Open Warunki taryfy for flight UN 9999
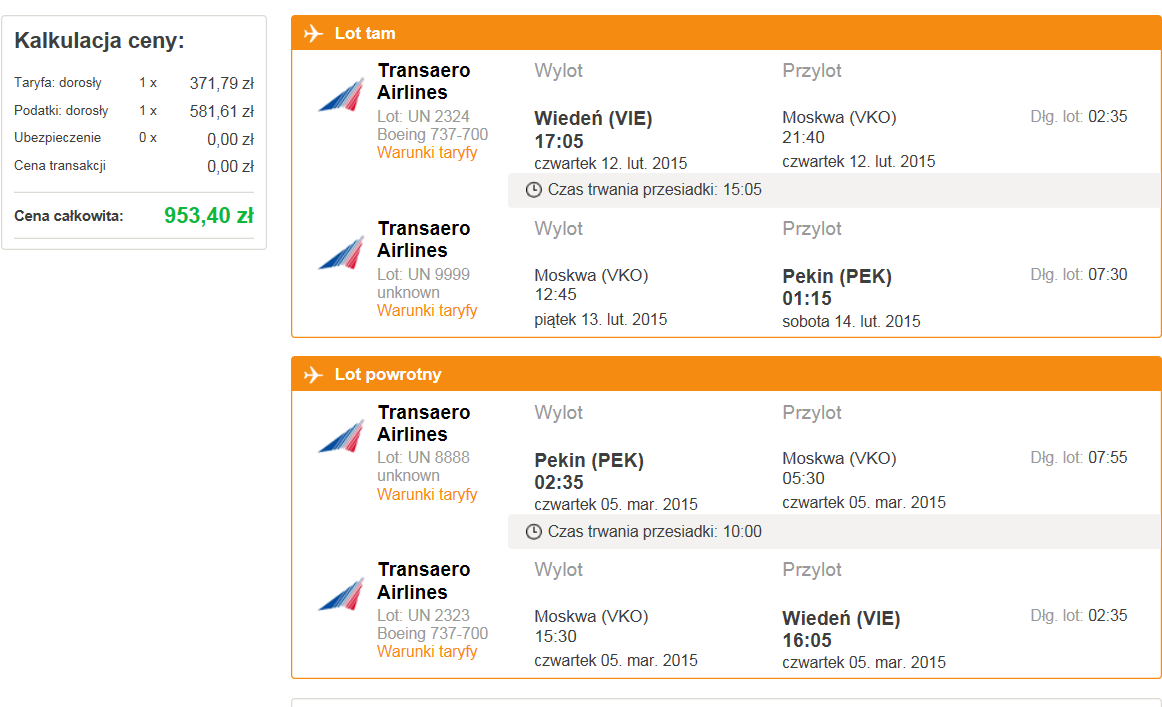Viewport: 1162px width, 707px height. 427,311
